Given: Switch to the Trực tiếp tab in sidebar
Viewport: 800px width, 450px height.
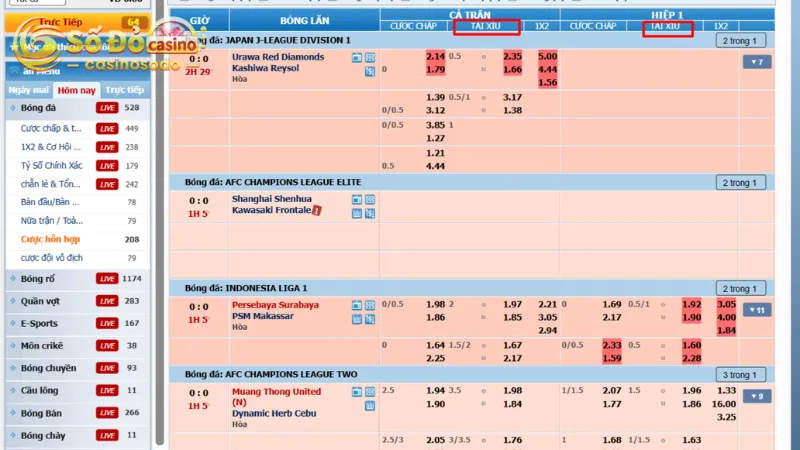Looking at the screenshot, I should pyautogui.click(x=125, y=90).
